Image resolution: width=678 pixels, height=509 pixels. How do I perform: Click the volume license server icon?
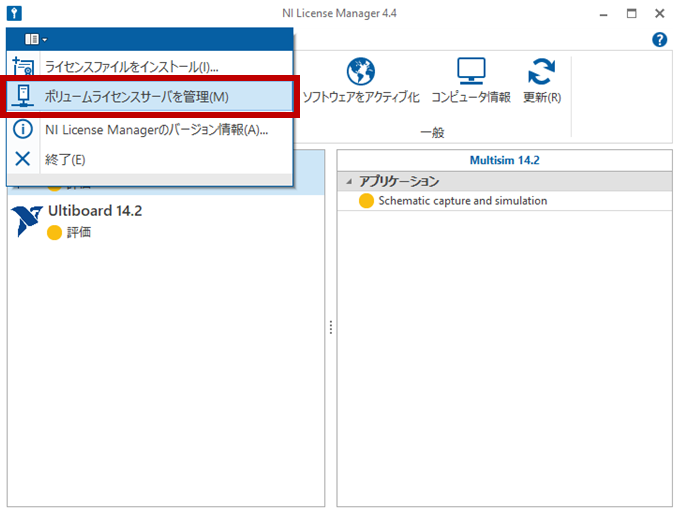(23, 96)
